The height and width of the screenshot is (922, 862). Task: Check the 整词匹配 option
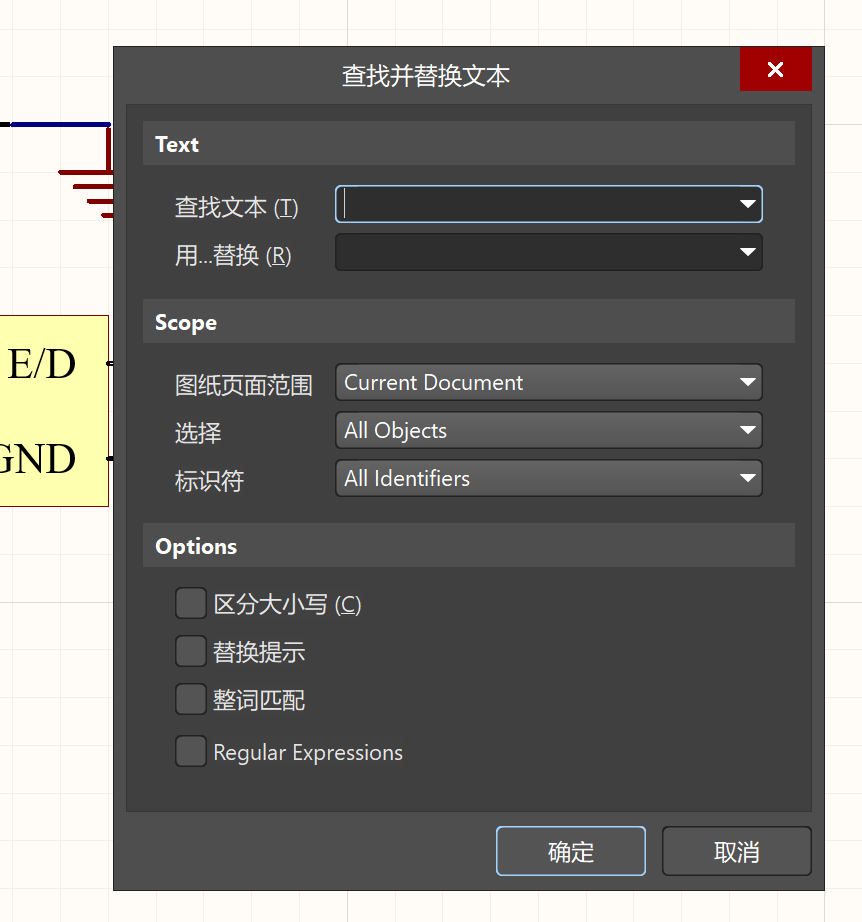[x=191, y=700]
